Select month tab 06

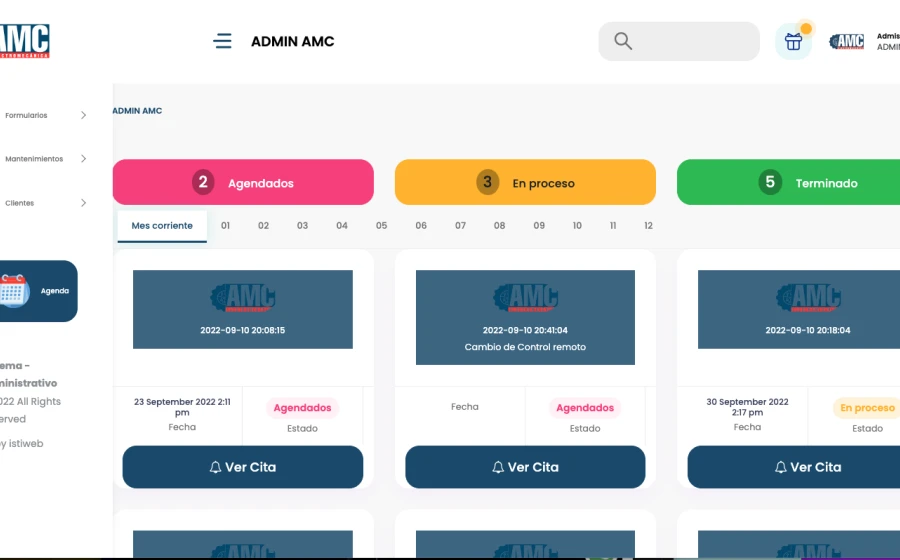(x=421, y=226)
